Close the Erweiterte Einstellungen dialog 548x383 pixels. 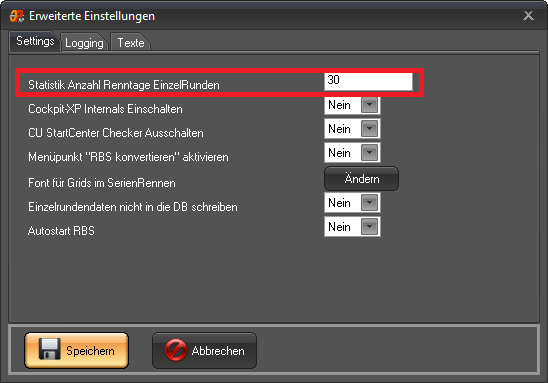528,15
